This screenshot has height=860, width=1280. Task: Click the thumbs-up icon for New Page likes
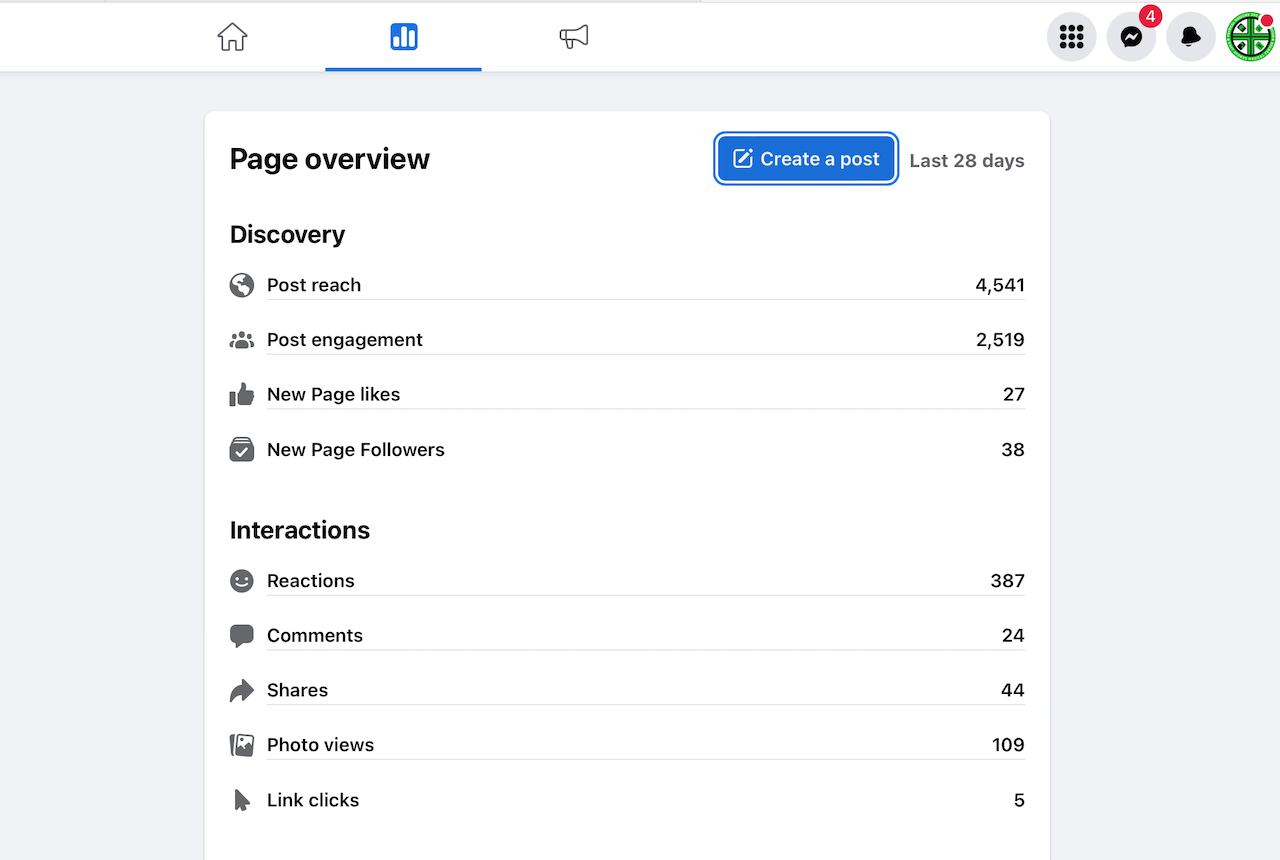pos(242,395)
